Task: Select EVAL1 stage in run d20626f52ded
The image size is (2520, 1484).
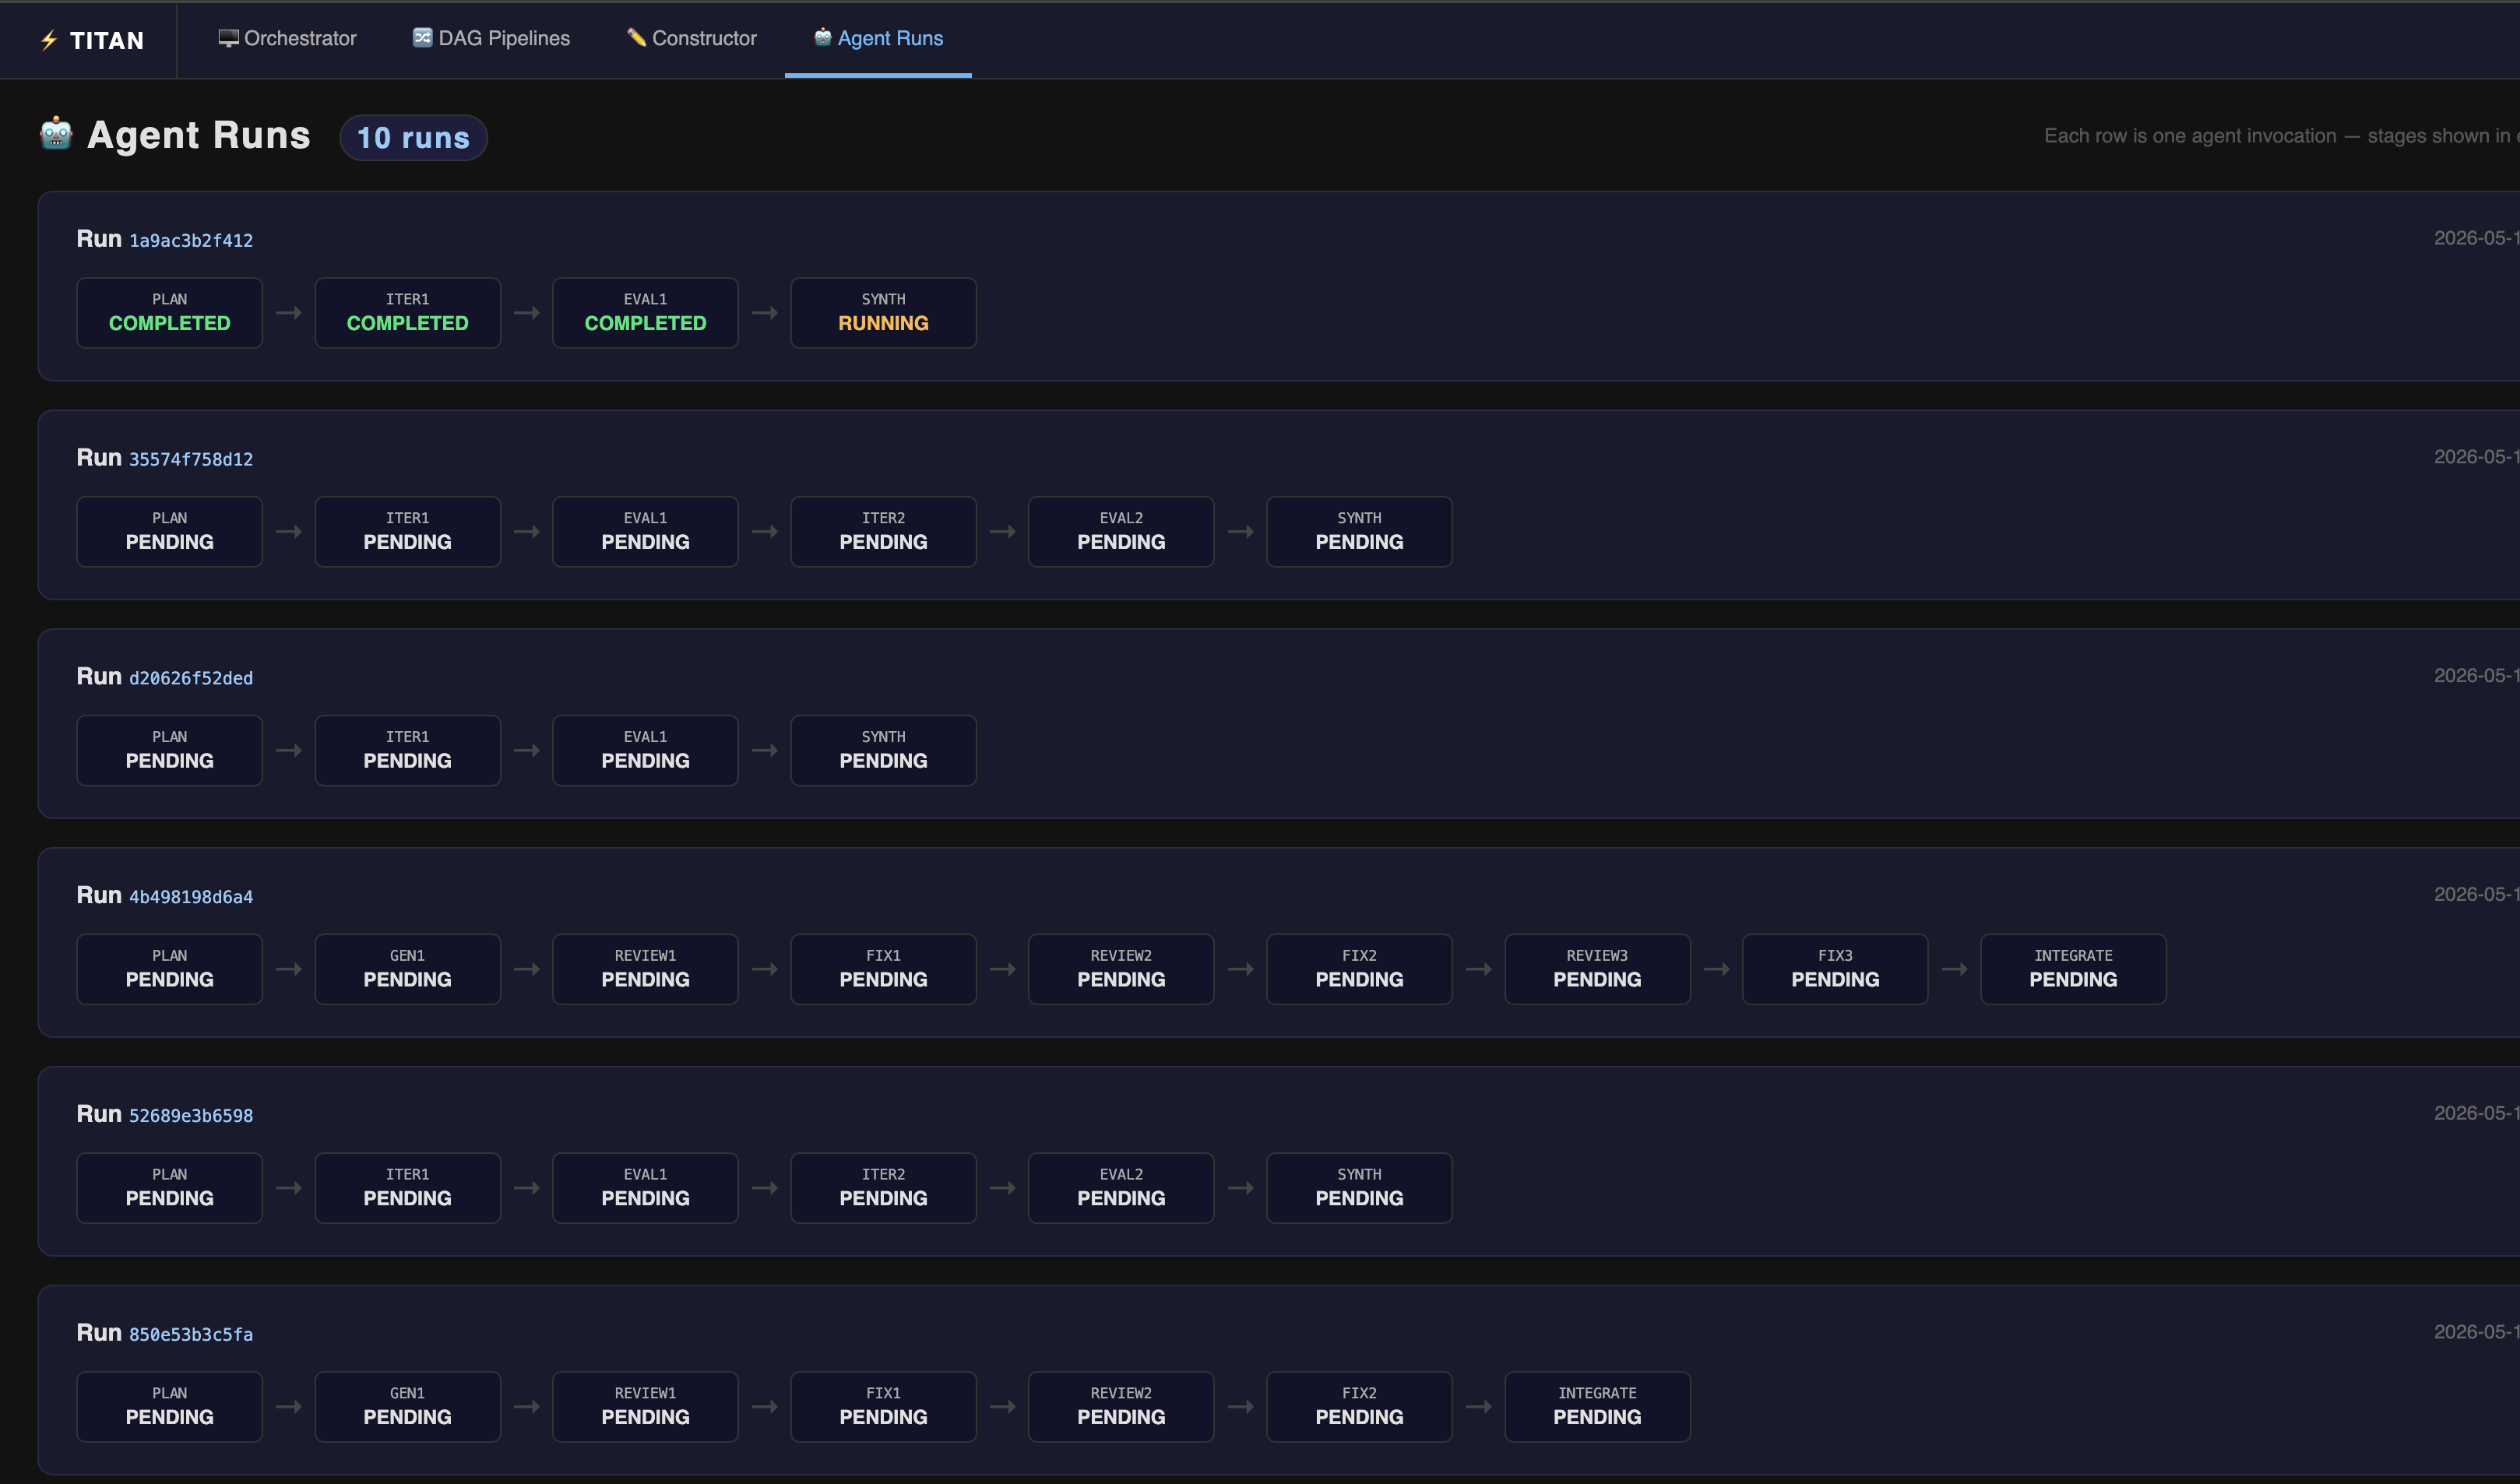Action: coord(646,751)
